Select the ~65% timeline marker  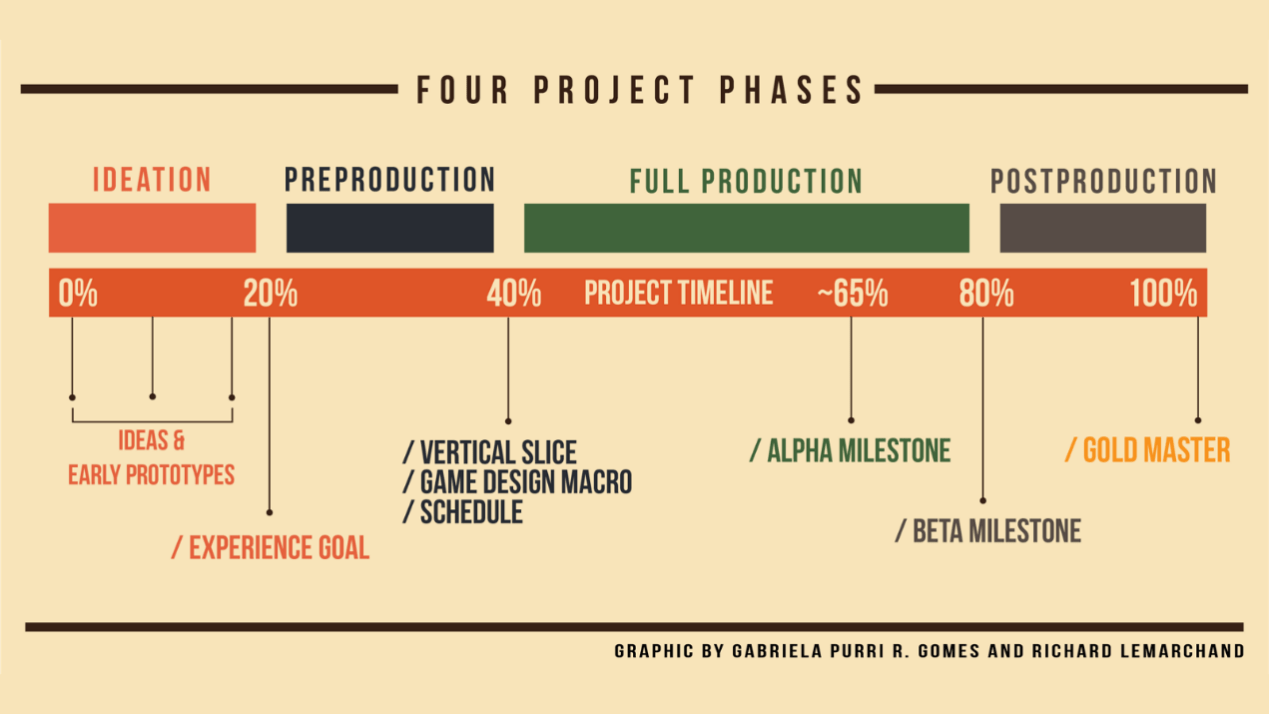click(x=852, y=293)
